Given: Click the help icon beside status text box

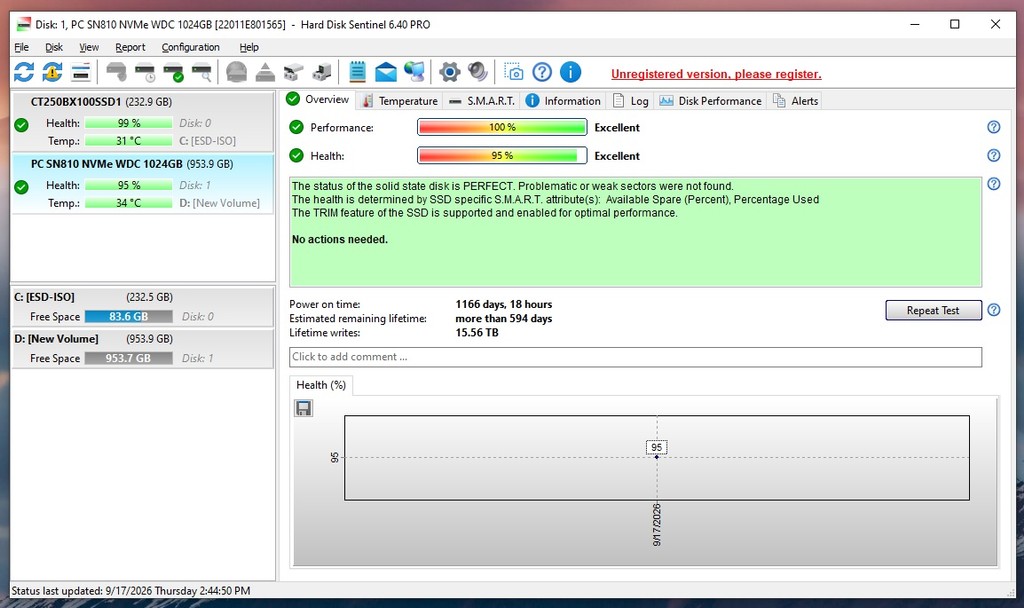Looking at the screenshot, I should point(993,184).
